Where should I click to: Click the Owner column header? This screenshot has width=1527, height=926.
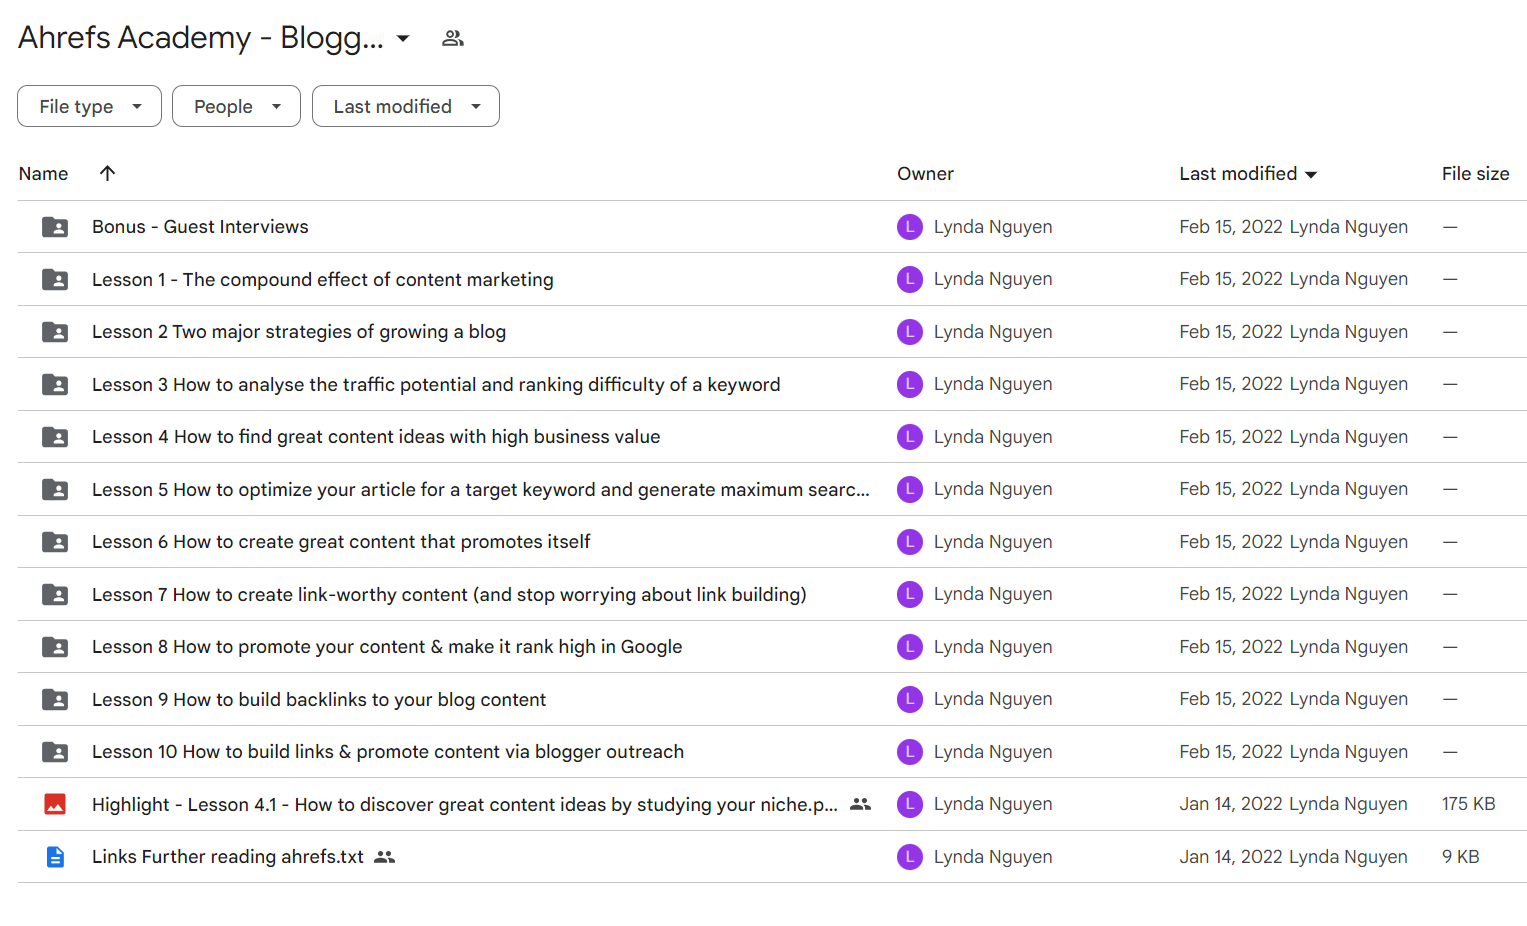pyautogui.click(x=925, y=174)
